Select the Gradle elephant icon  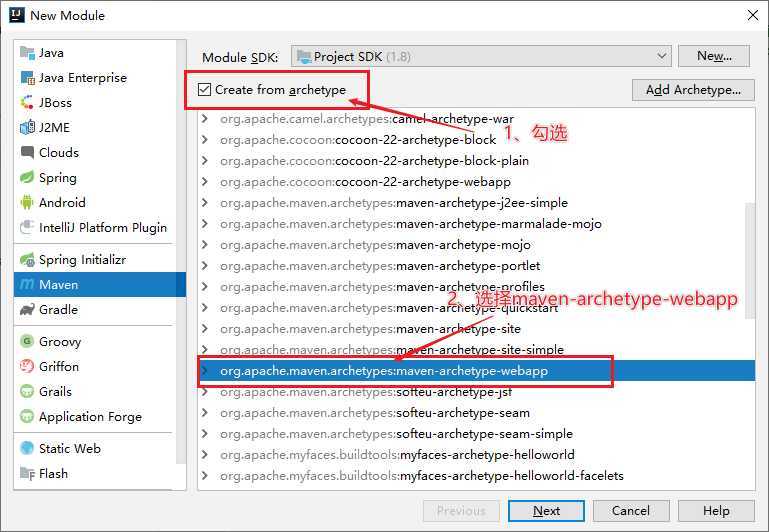click(x=27, y=309)
